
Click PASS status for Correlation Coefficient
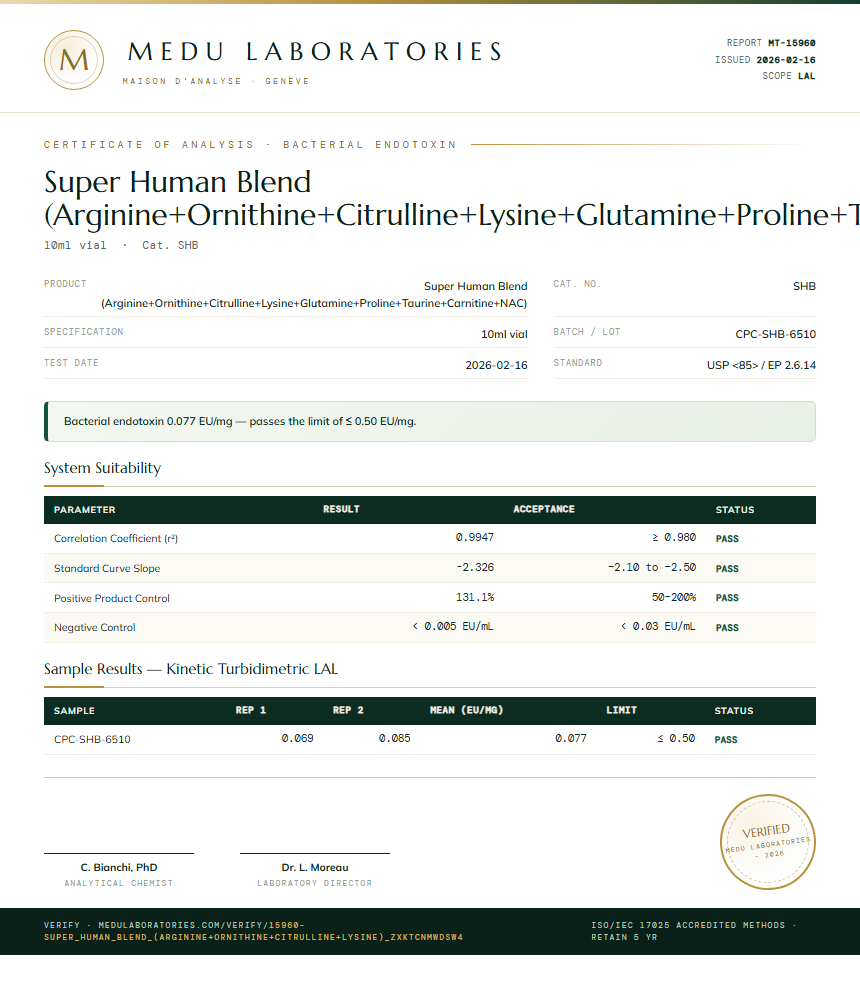[x=727, y=538]
